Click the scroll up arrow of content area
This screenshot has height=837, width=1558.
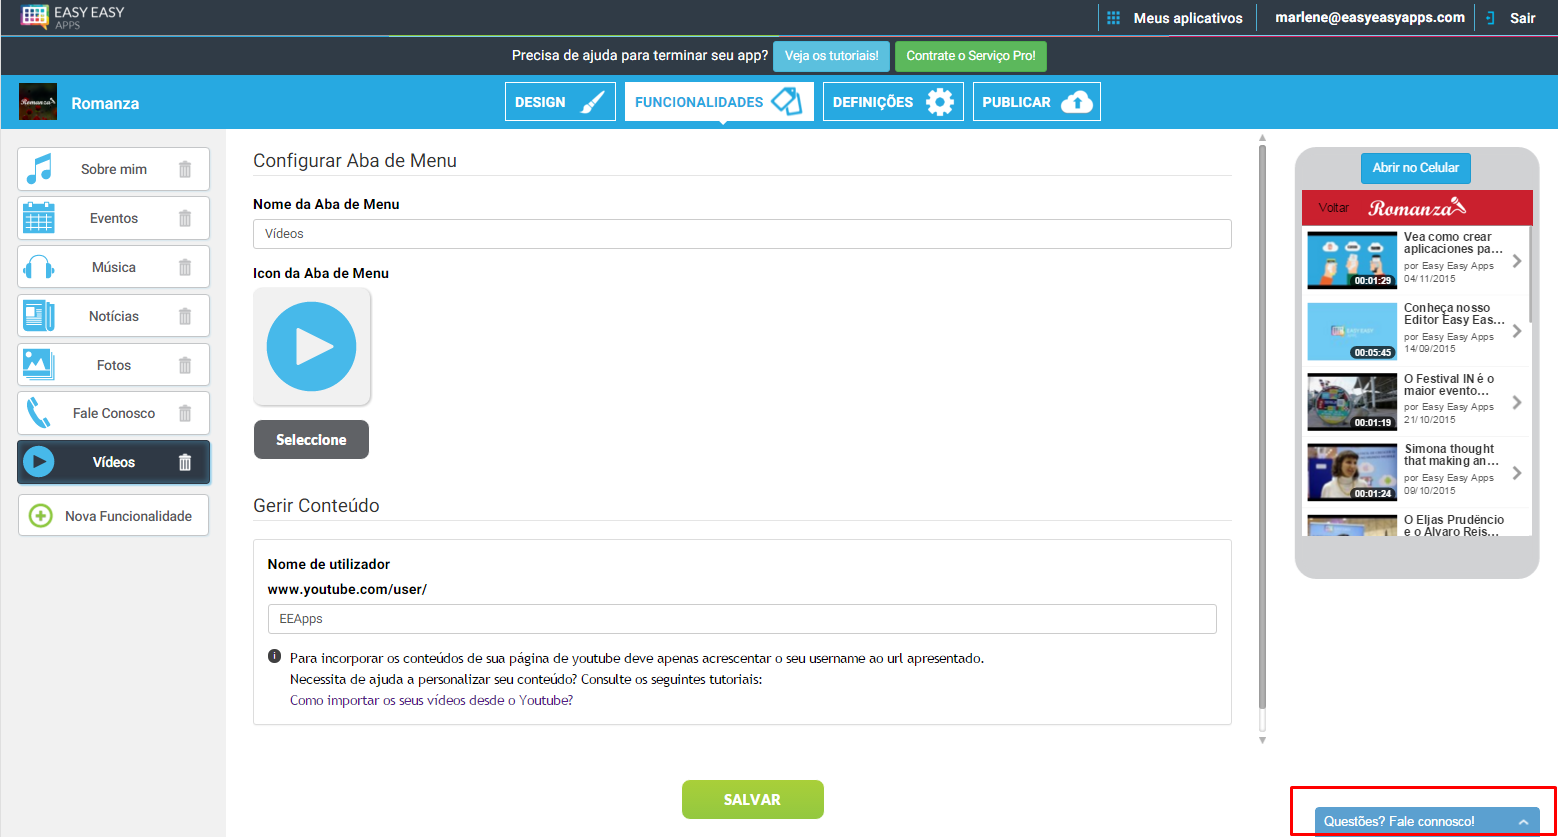1262,137
